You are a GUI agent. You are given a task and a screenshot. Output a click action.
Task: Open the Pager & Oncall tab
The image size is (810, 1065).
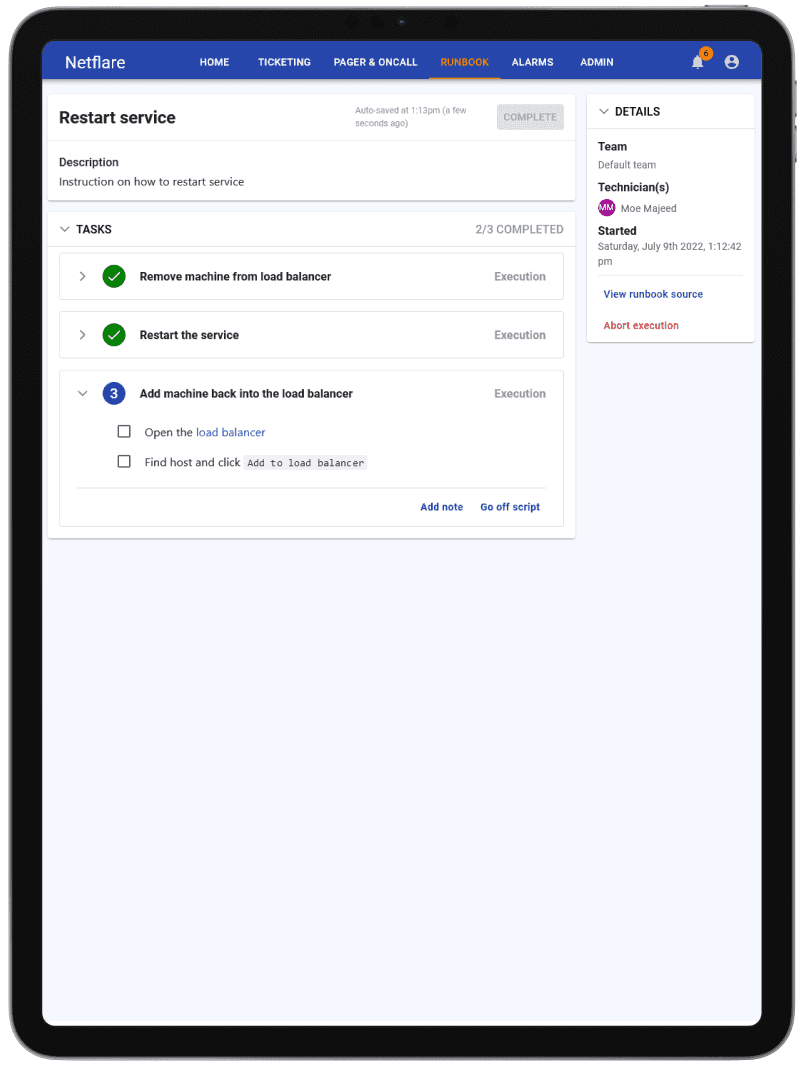click(375, 62)
